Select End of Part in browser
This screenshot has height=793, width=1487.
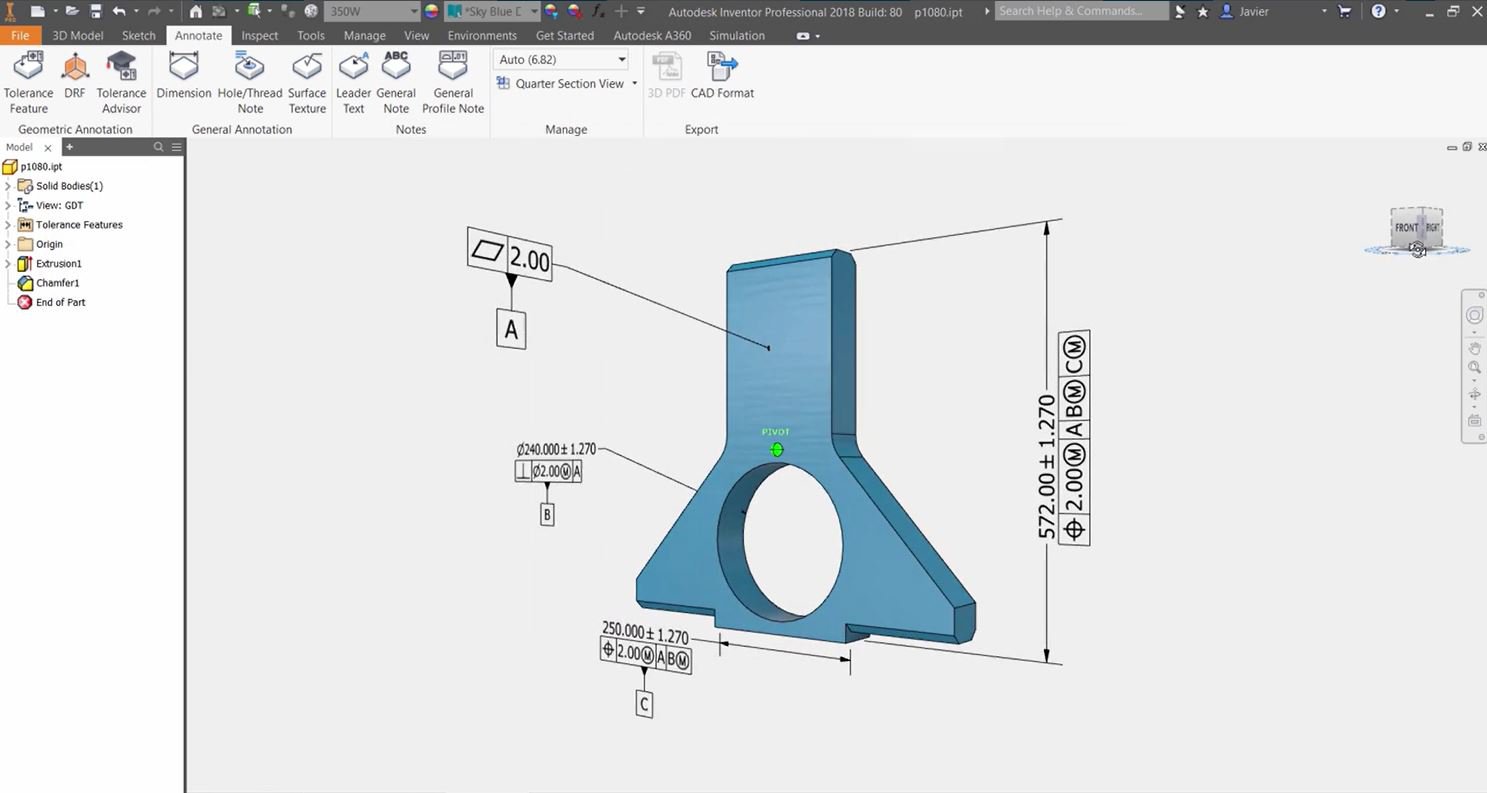51,302
